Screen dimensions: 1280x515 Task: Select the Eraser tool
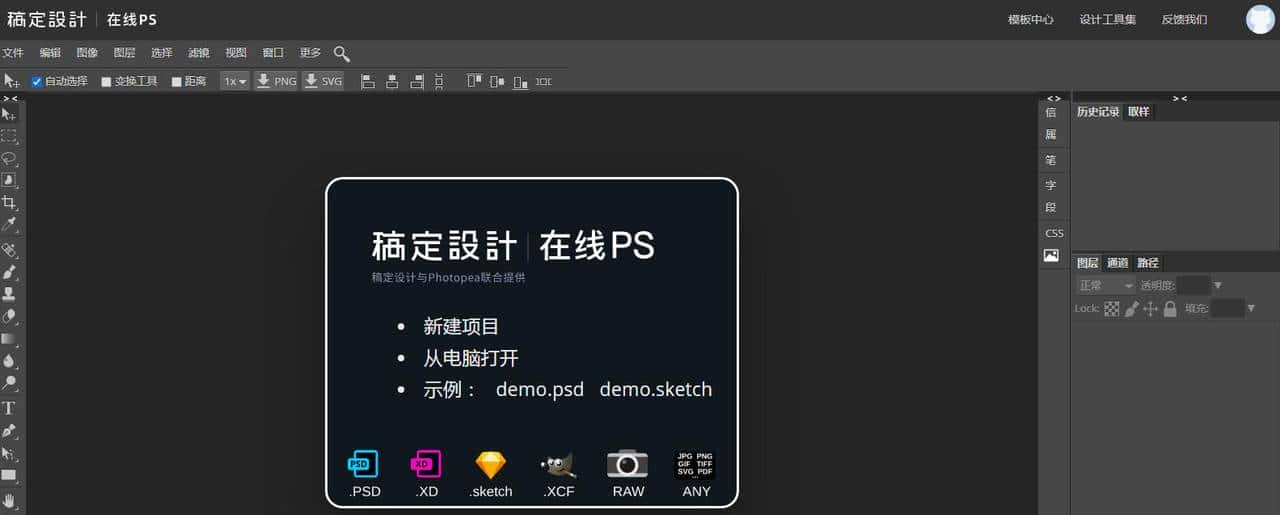click(10, 316)
